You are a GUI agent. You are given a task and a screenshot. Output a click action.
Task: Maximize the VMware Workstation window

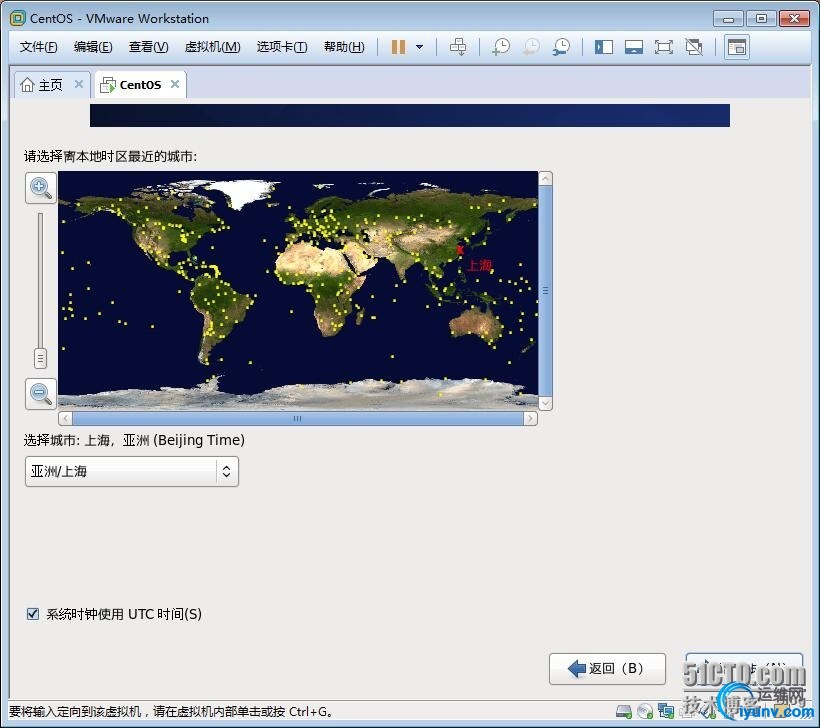pyautogui.click(x=761, y=19)
